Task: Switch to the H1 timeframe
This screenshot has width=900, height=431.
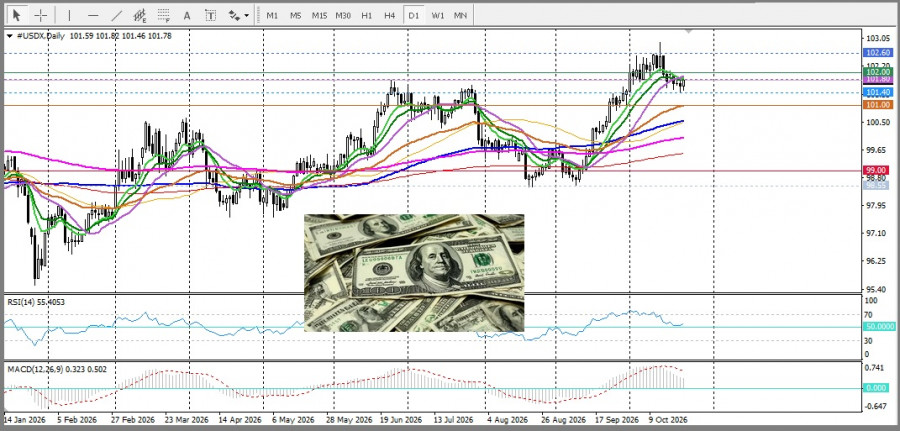Action: pos(367,15)
